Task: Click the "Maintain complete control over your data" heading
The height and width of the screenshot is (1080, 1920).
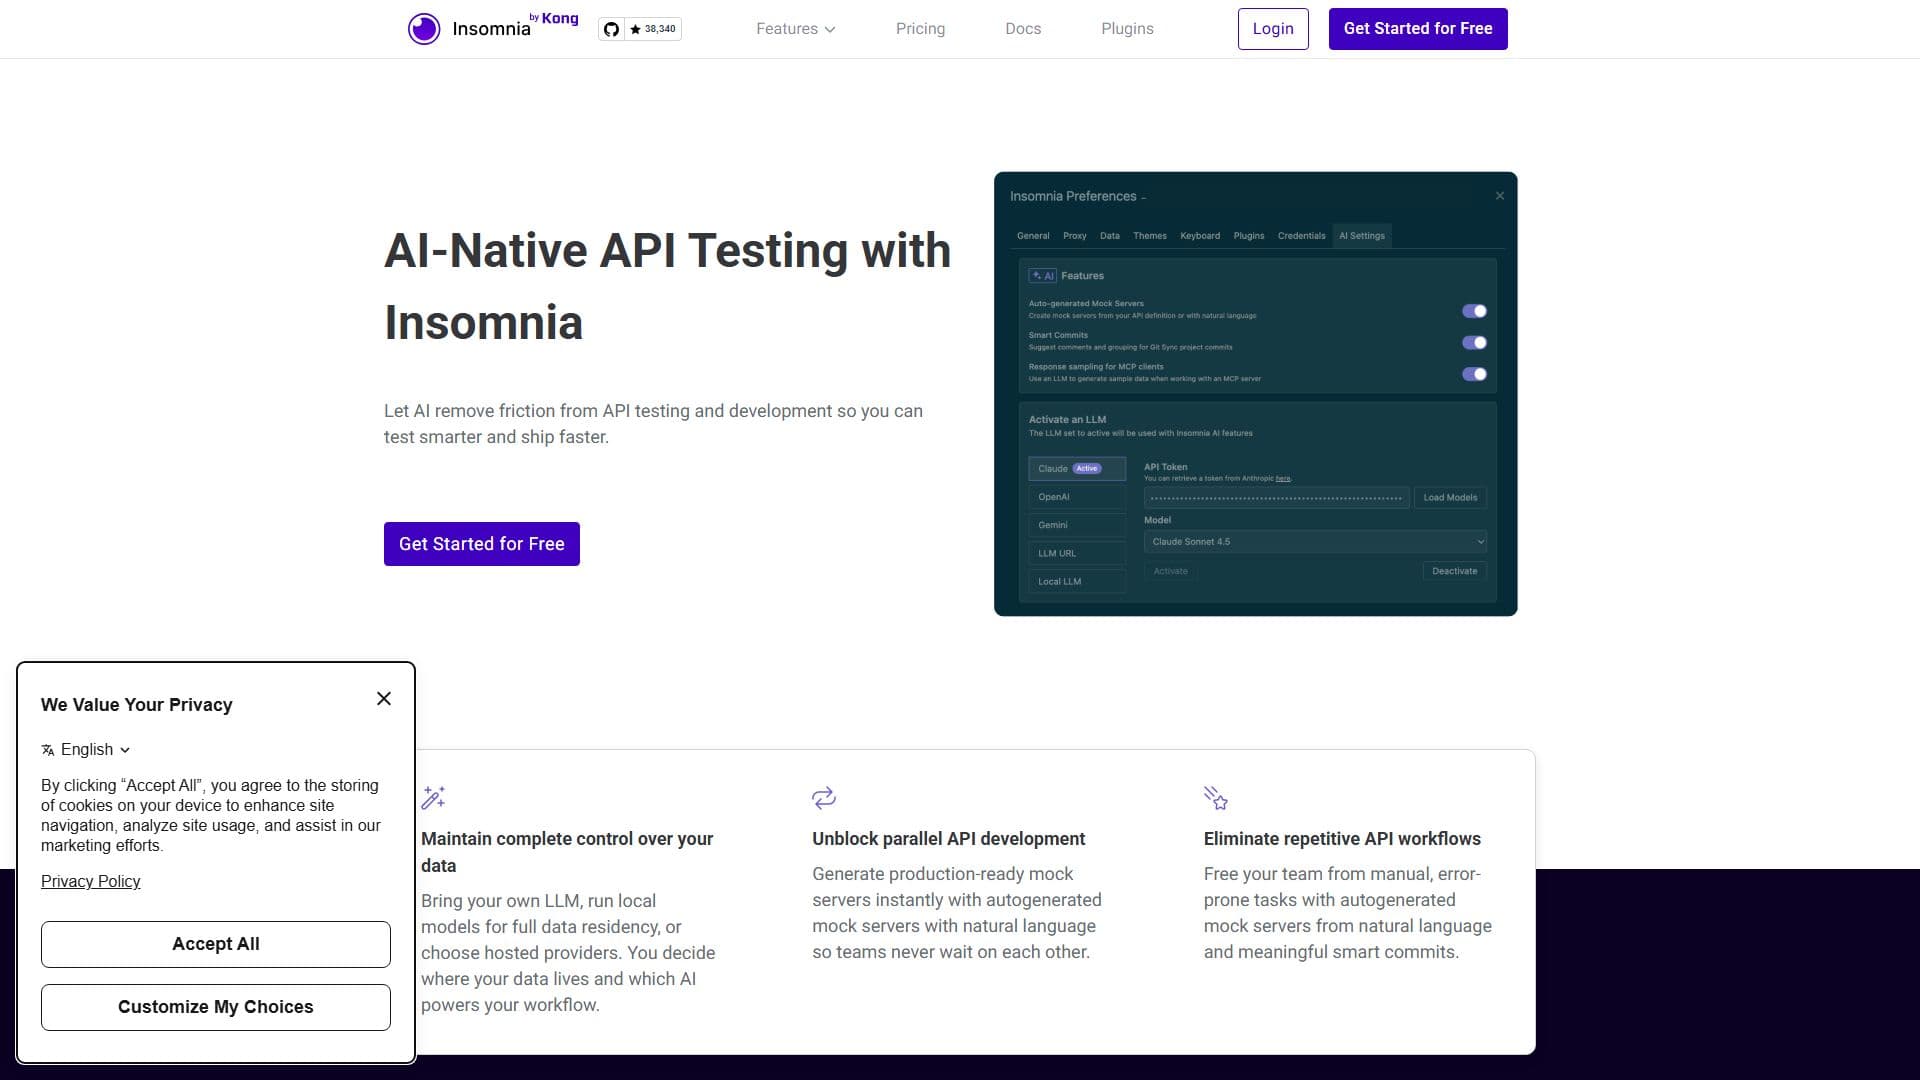Action: point(567,852)
